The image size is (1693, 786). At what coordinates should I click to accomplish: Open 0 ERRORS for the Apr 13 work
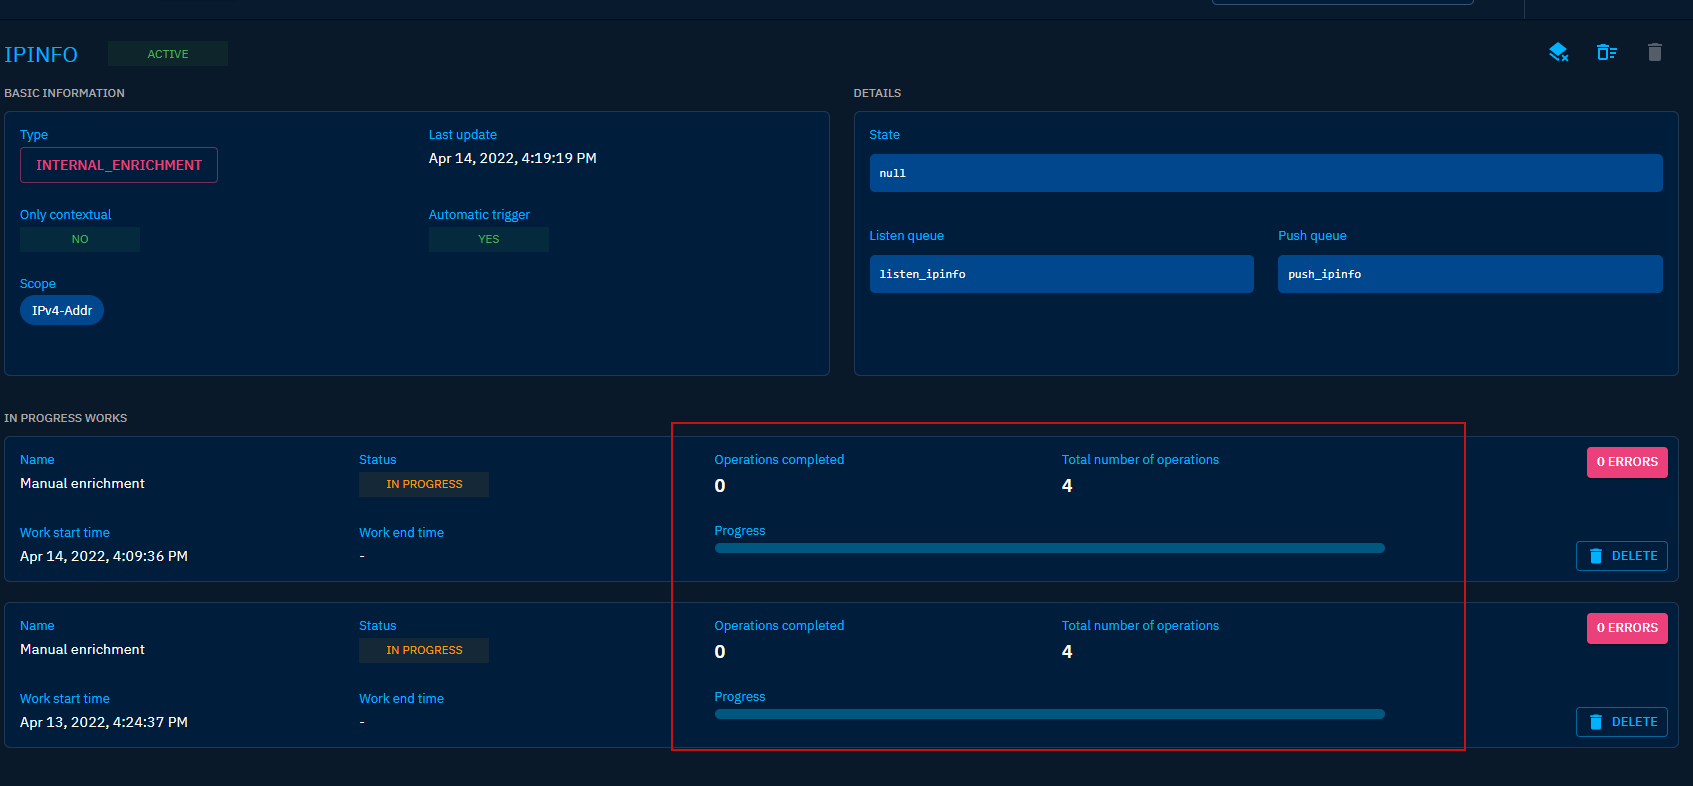pos(1627,628)
